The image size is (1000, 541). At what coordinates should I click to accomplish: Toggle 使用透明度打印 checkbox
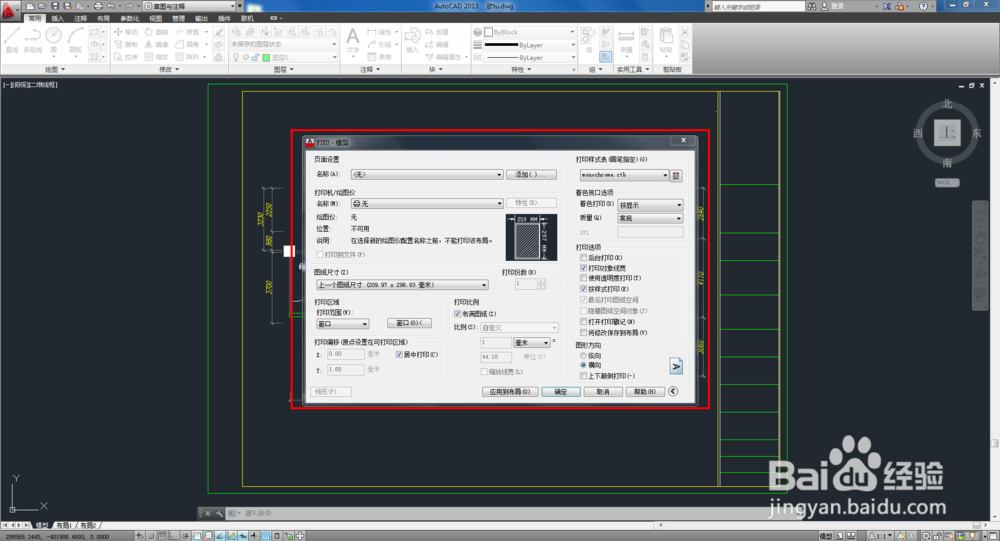click(584, 278)
